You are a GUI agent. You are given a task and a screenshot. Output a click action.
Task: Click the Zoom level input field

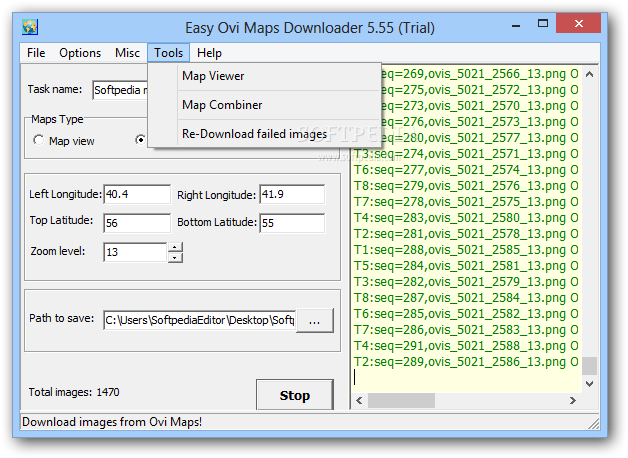[135, 252]
